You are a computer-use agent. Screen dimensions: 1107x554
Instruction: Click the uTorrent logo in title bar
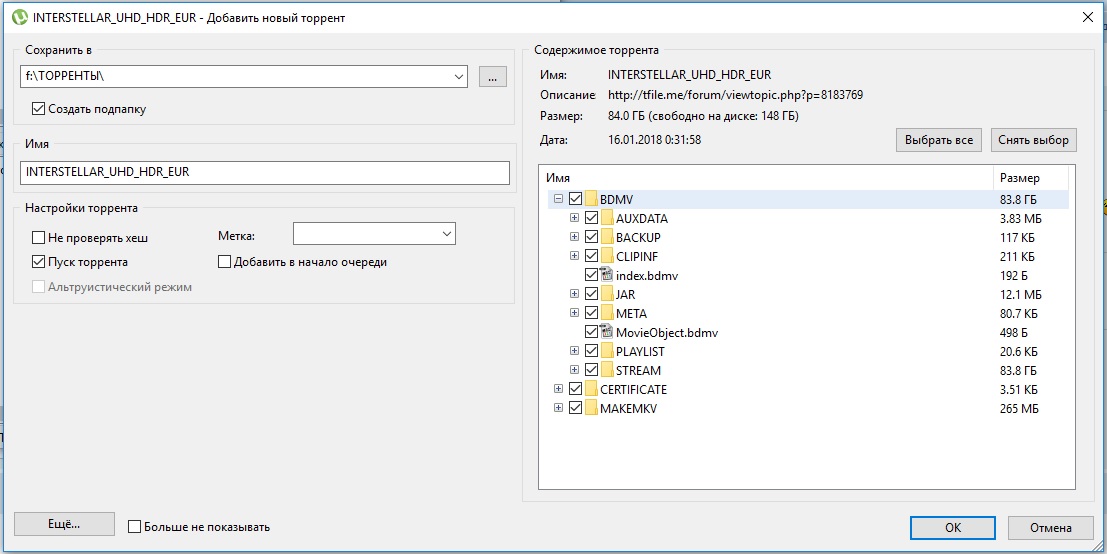pyautogui.click(x=18, y=16)
